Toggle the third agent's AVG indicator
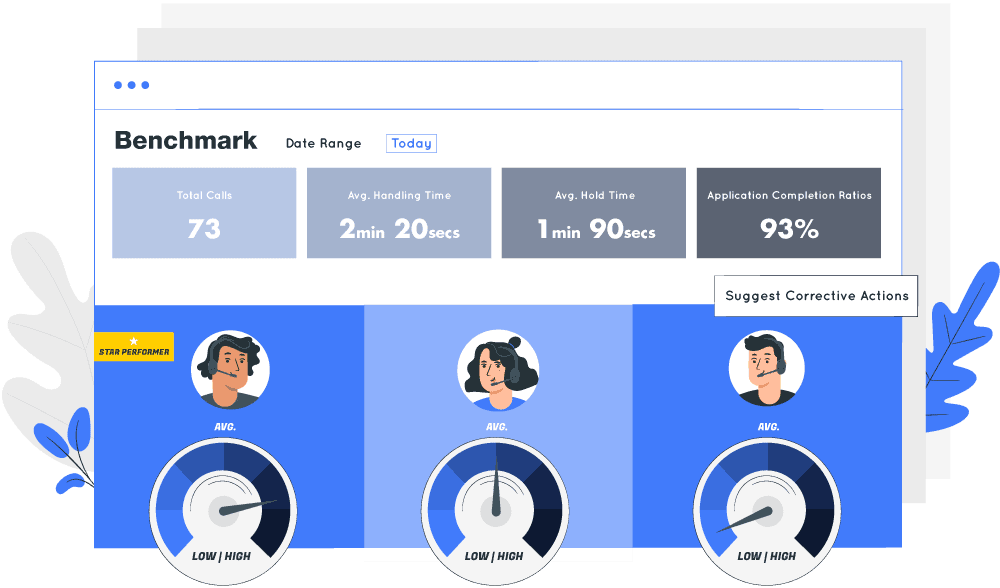Viewport: 1000px width, 588px height. point(766,424)
